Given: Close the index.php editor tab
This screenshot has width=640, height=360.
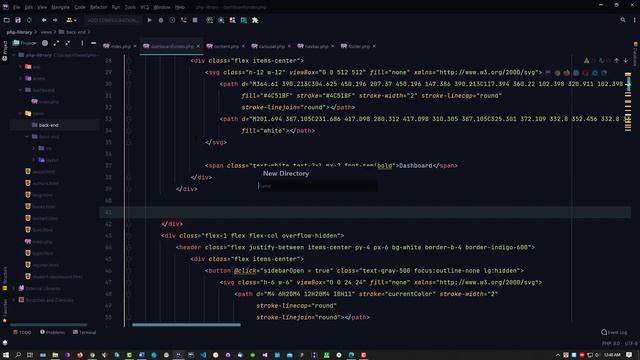Looking at the screenshot, I should click(x=135, y=46).
